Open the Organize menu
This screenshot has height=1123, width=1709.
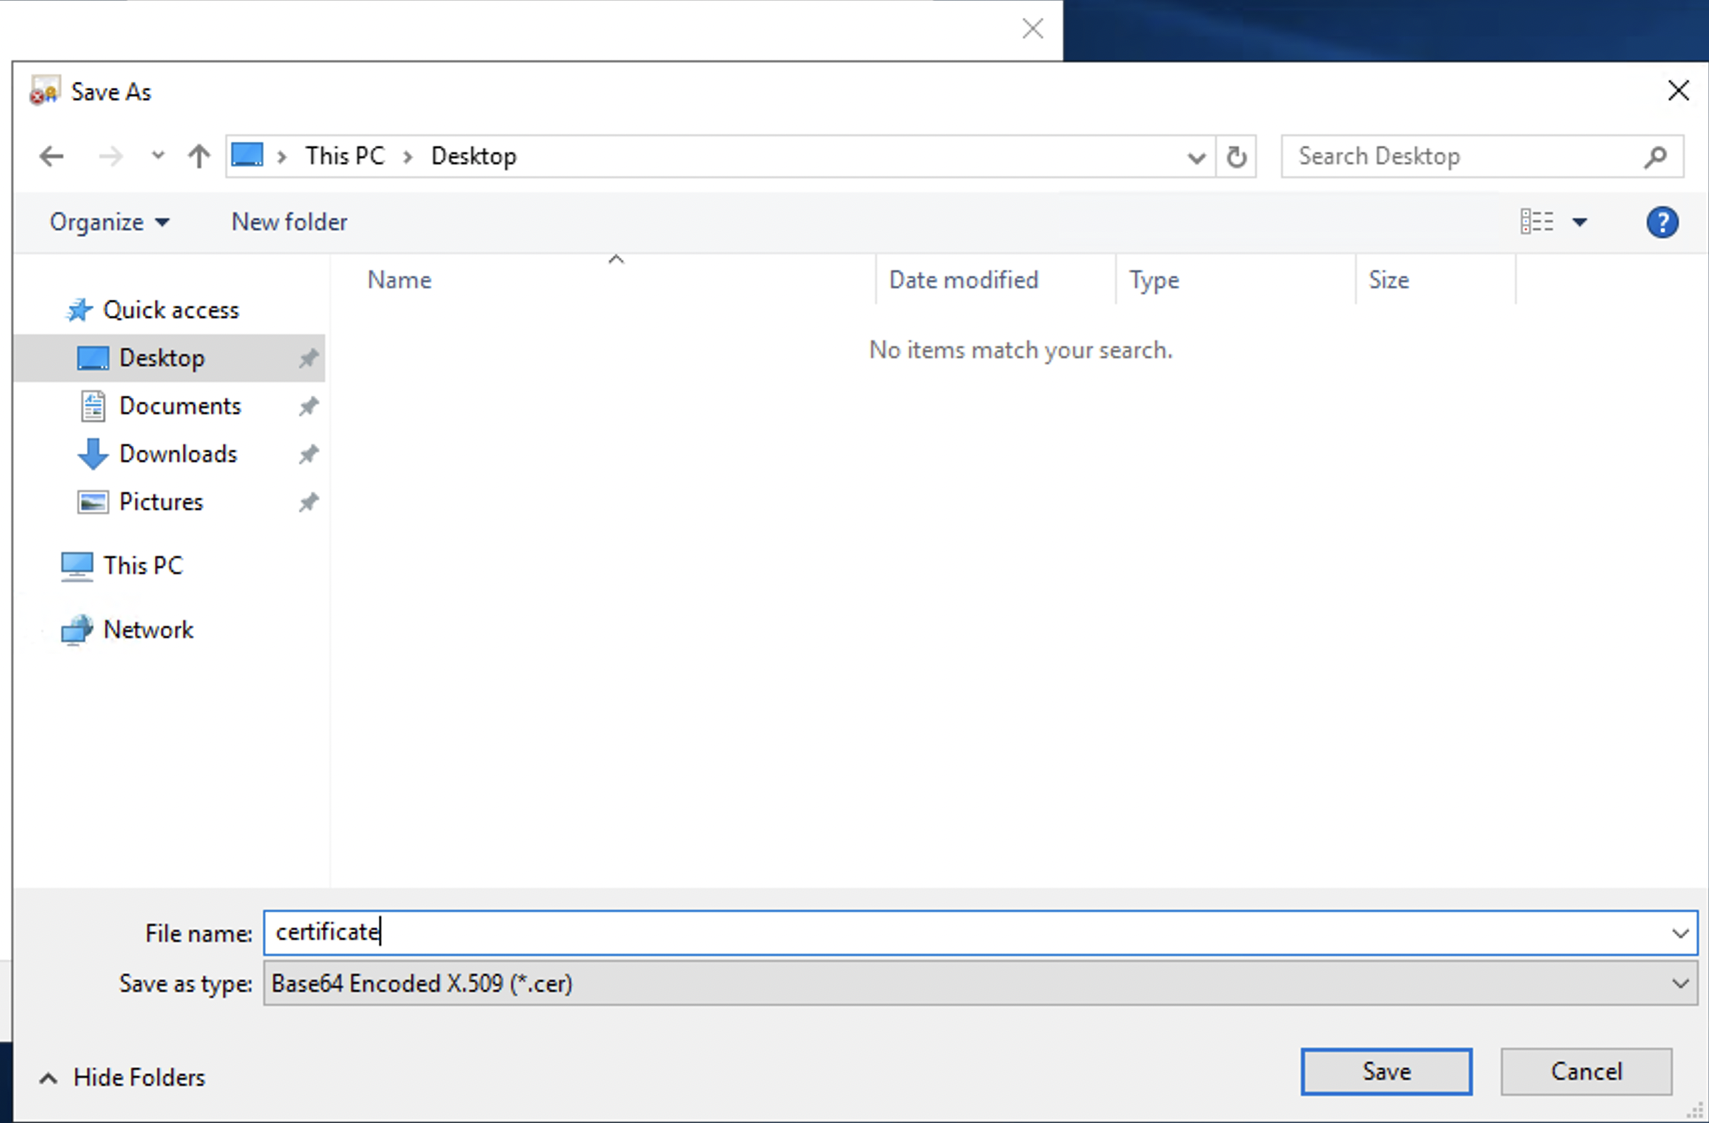[109, 222]
